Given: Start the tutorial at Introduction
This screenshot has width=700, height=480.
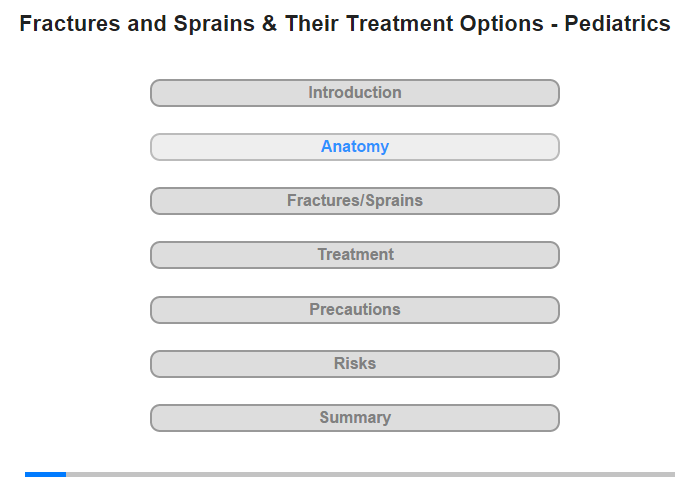Looking at the screenshot, I should [354, 93].
